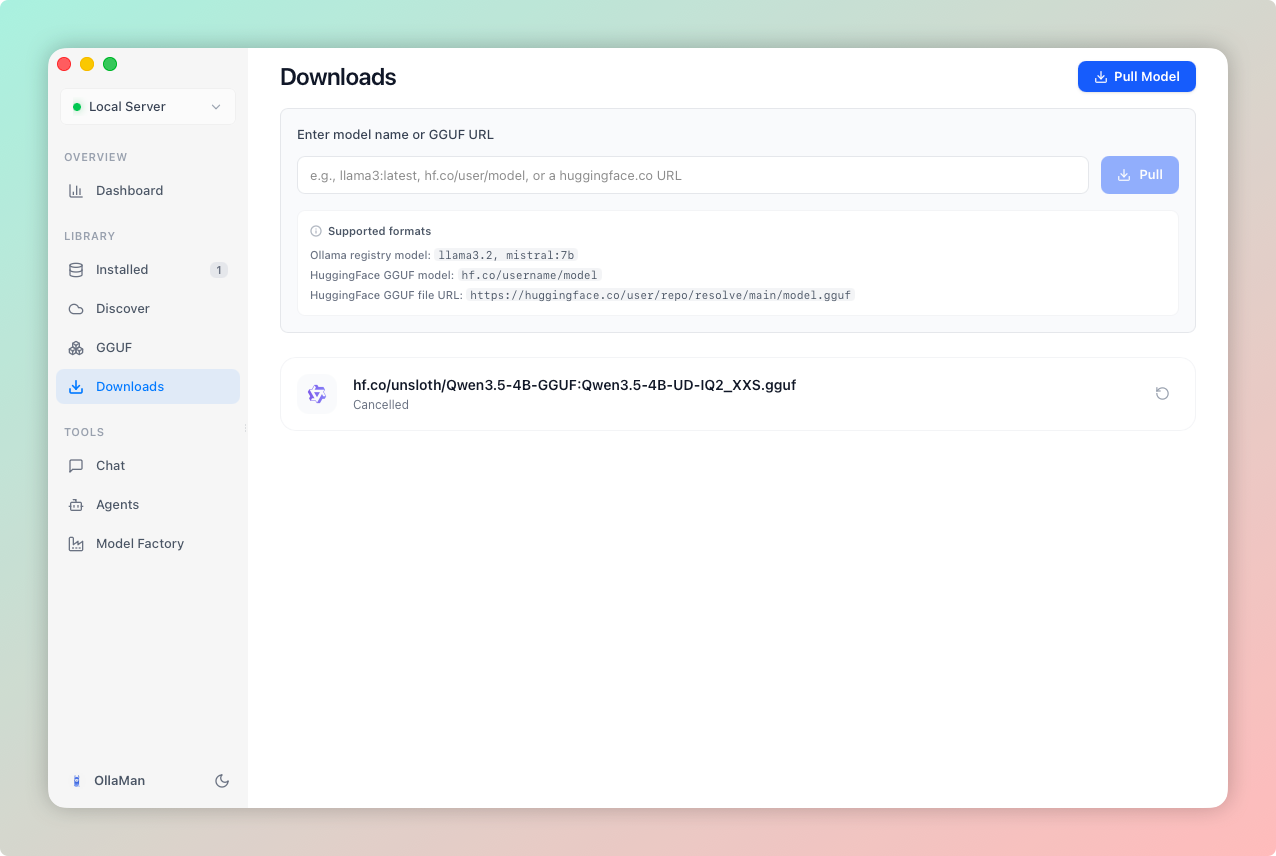Click the Downloads page heading

coord(338,77)
